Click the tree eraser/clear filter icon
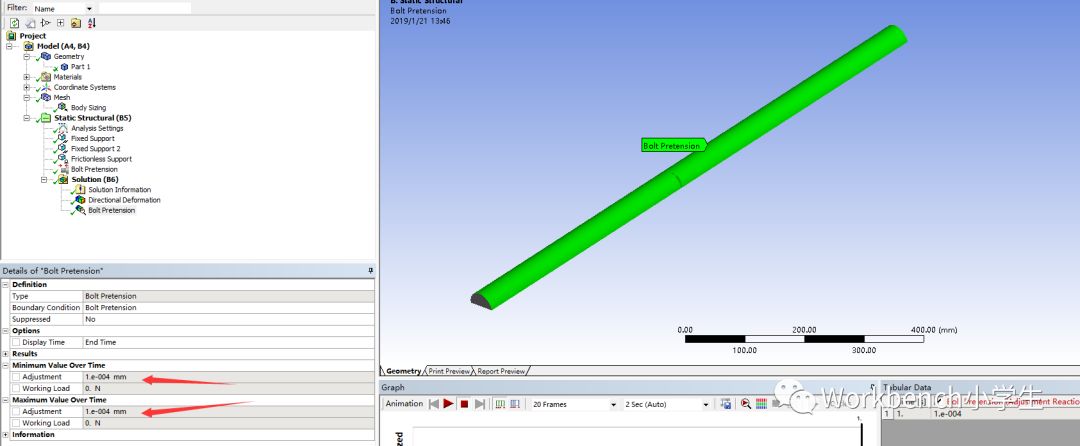 pos(30,23)
